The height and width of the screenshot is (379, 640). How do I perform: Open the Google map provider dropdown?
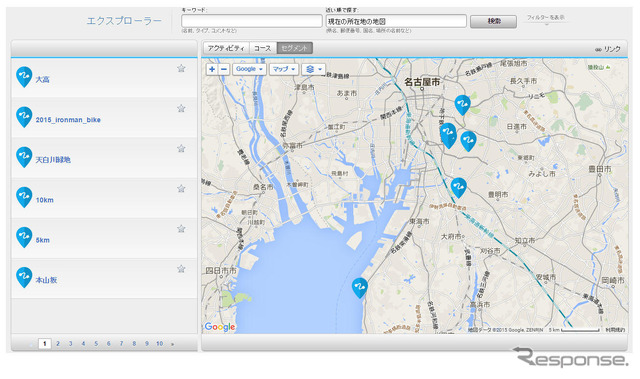[249, 69]
